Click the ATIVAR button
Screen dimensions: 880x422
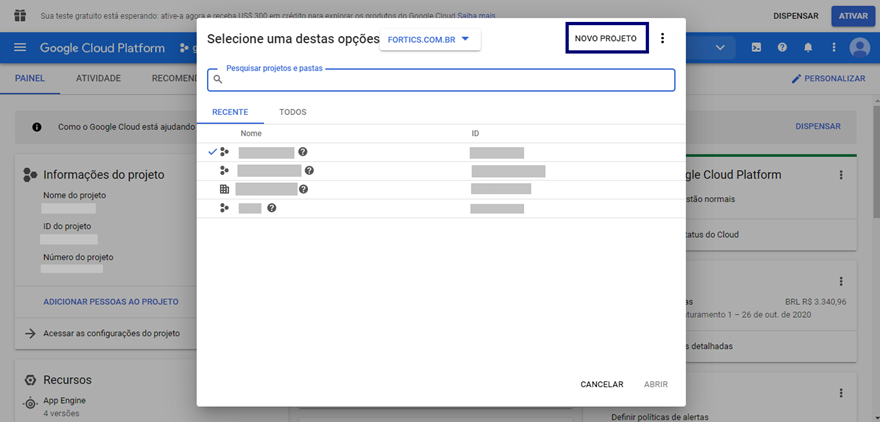[x=853, y=16]
